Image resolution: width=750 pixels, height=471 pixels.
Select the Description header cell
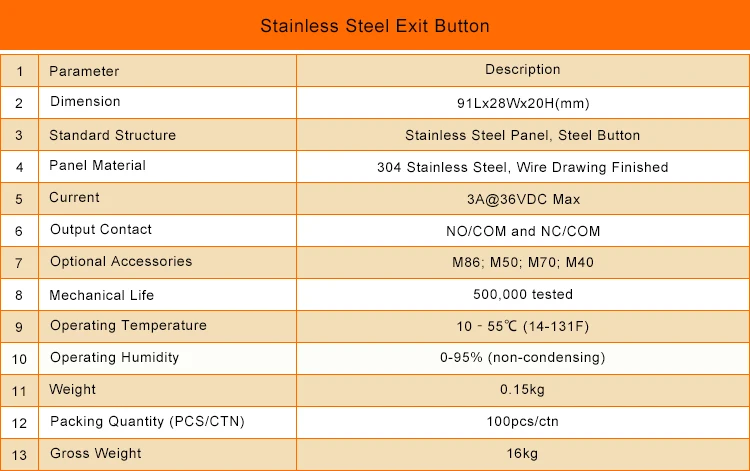pyautogui.click(x=523, y=71)
